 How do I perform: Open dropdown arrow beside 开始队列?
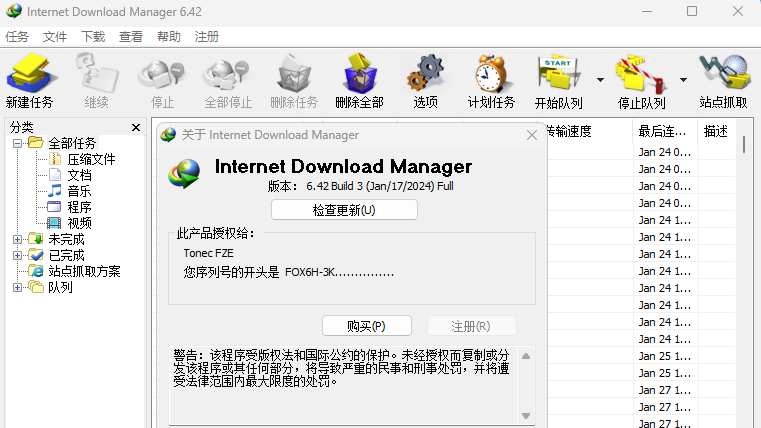pos(600,80)
